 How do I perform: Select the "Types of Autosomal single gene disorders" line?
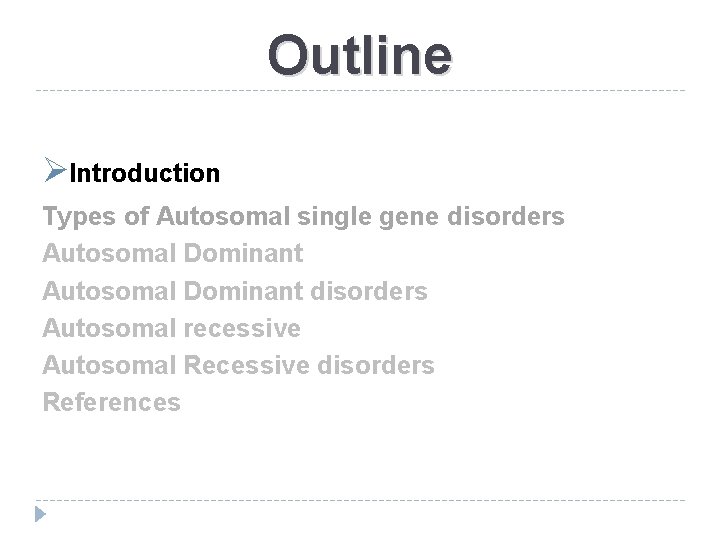pyautogui.click(x=303, y=216)
